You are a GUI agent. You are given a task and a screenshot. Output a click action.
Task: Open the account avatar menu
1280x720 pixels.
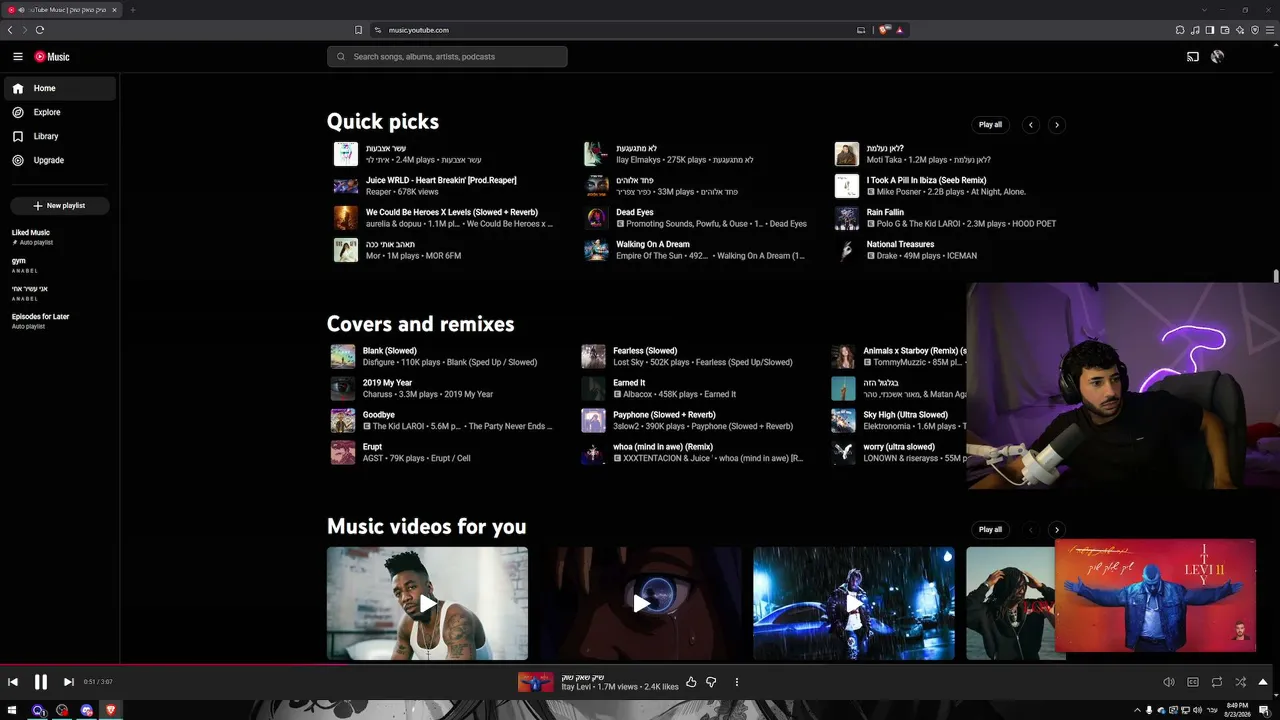(1217, 57)
